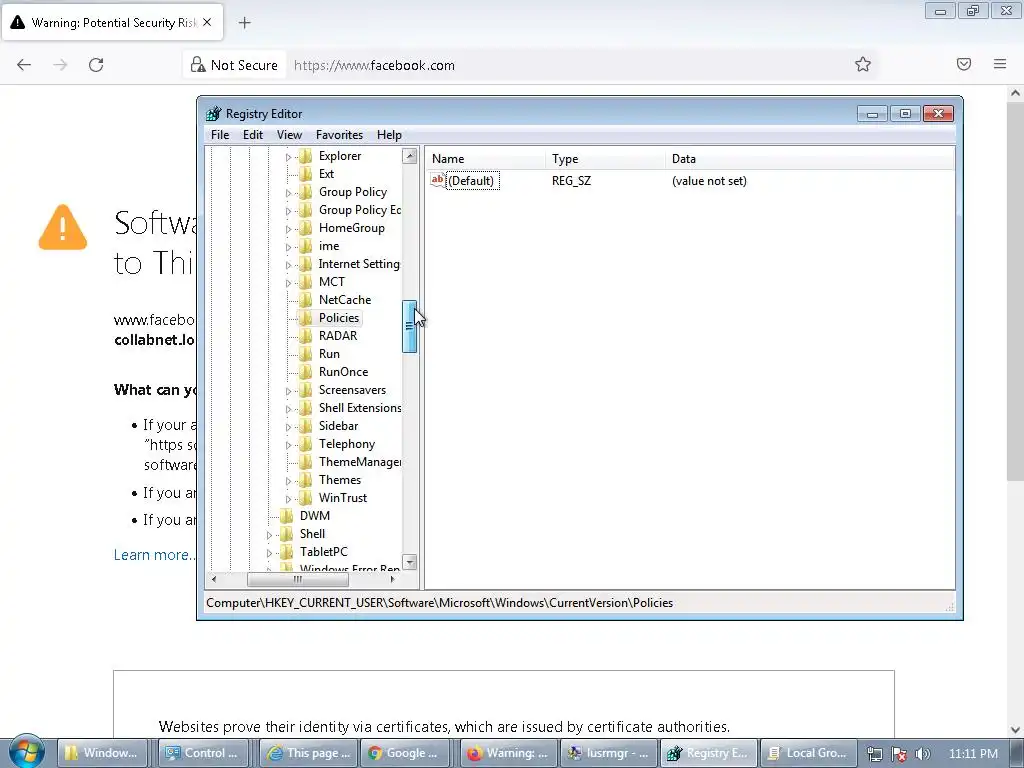
Task: Switch to the Local Group taskbar button
Action: tap(809, 753)
